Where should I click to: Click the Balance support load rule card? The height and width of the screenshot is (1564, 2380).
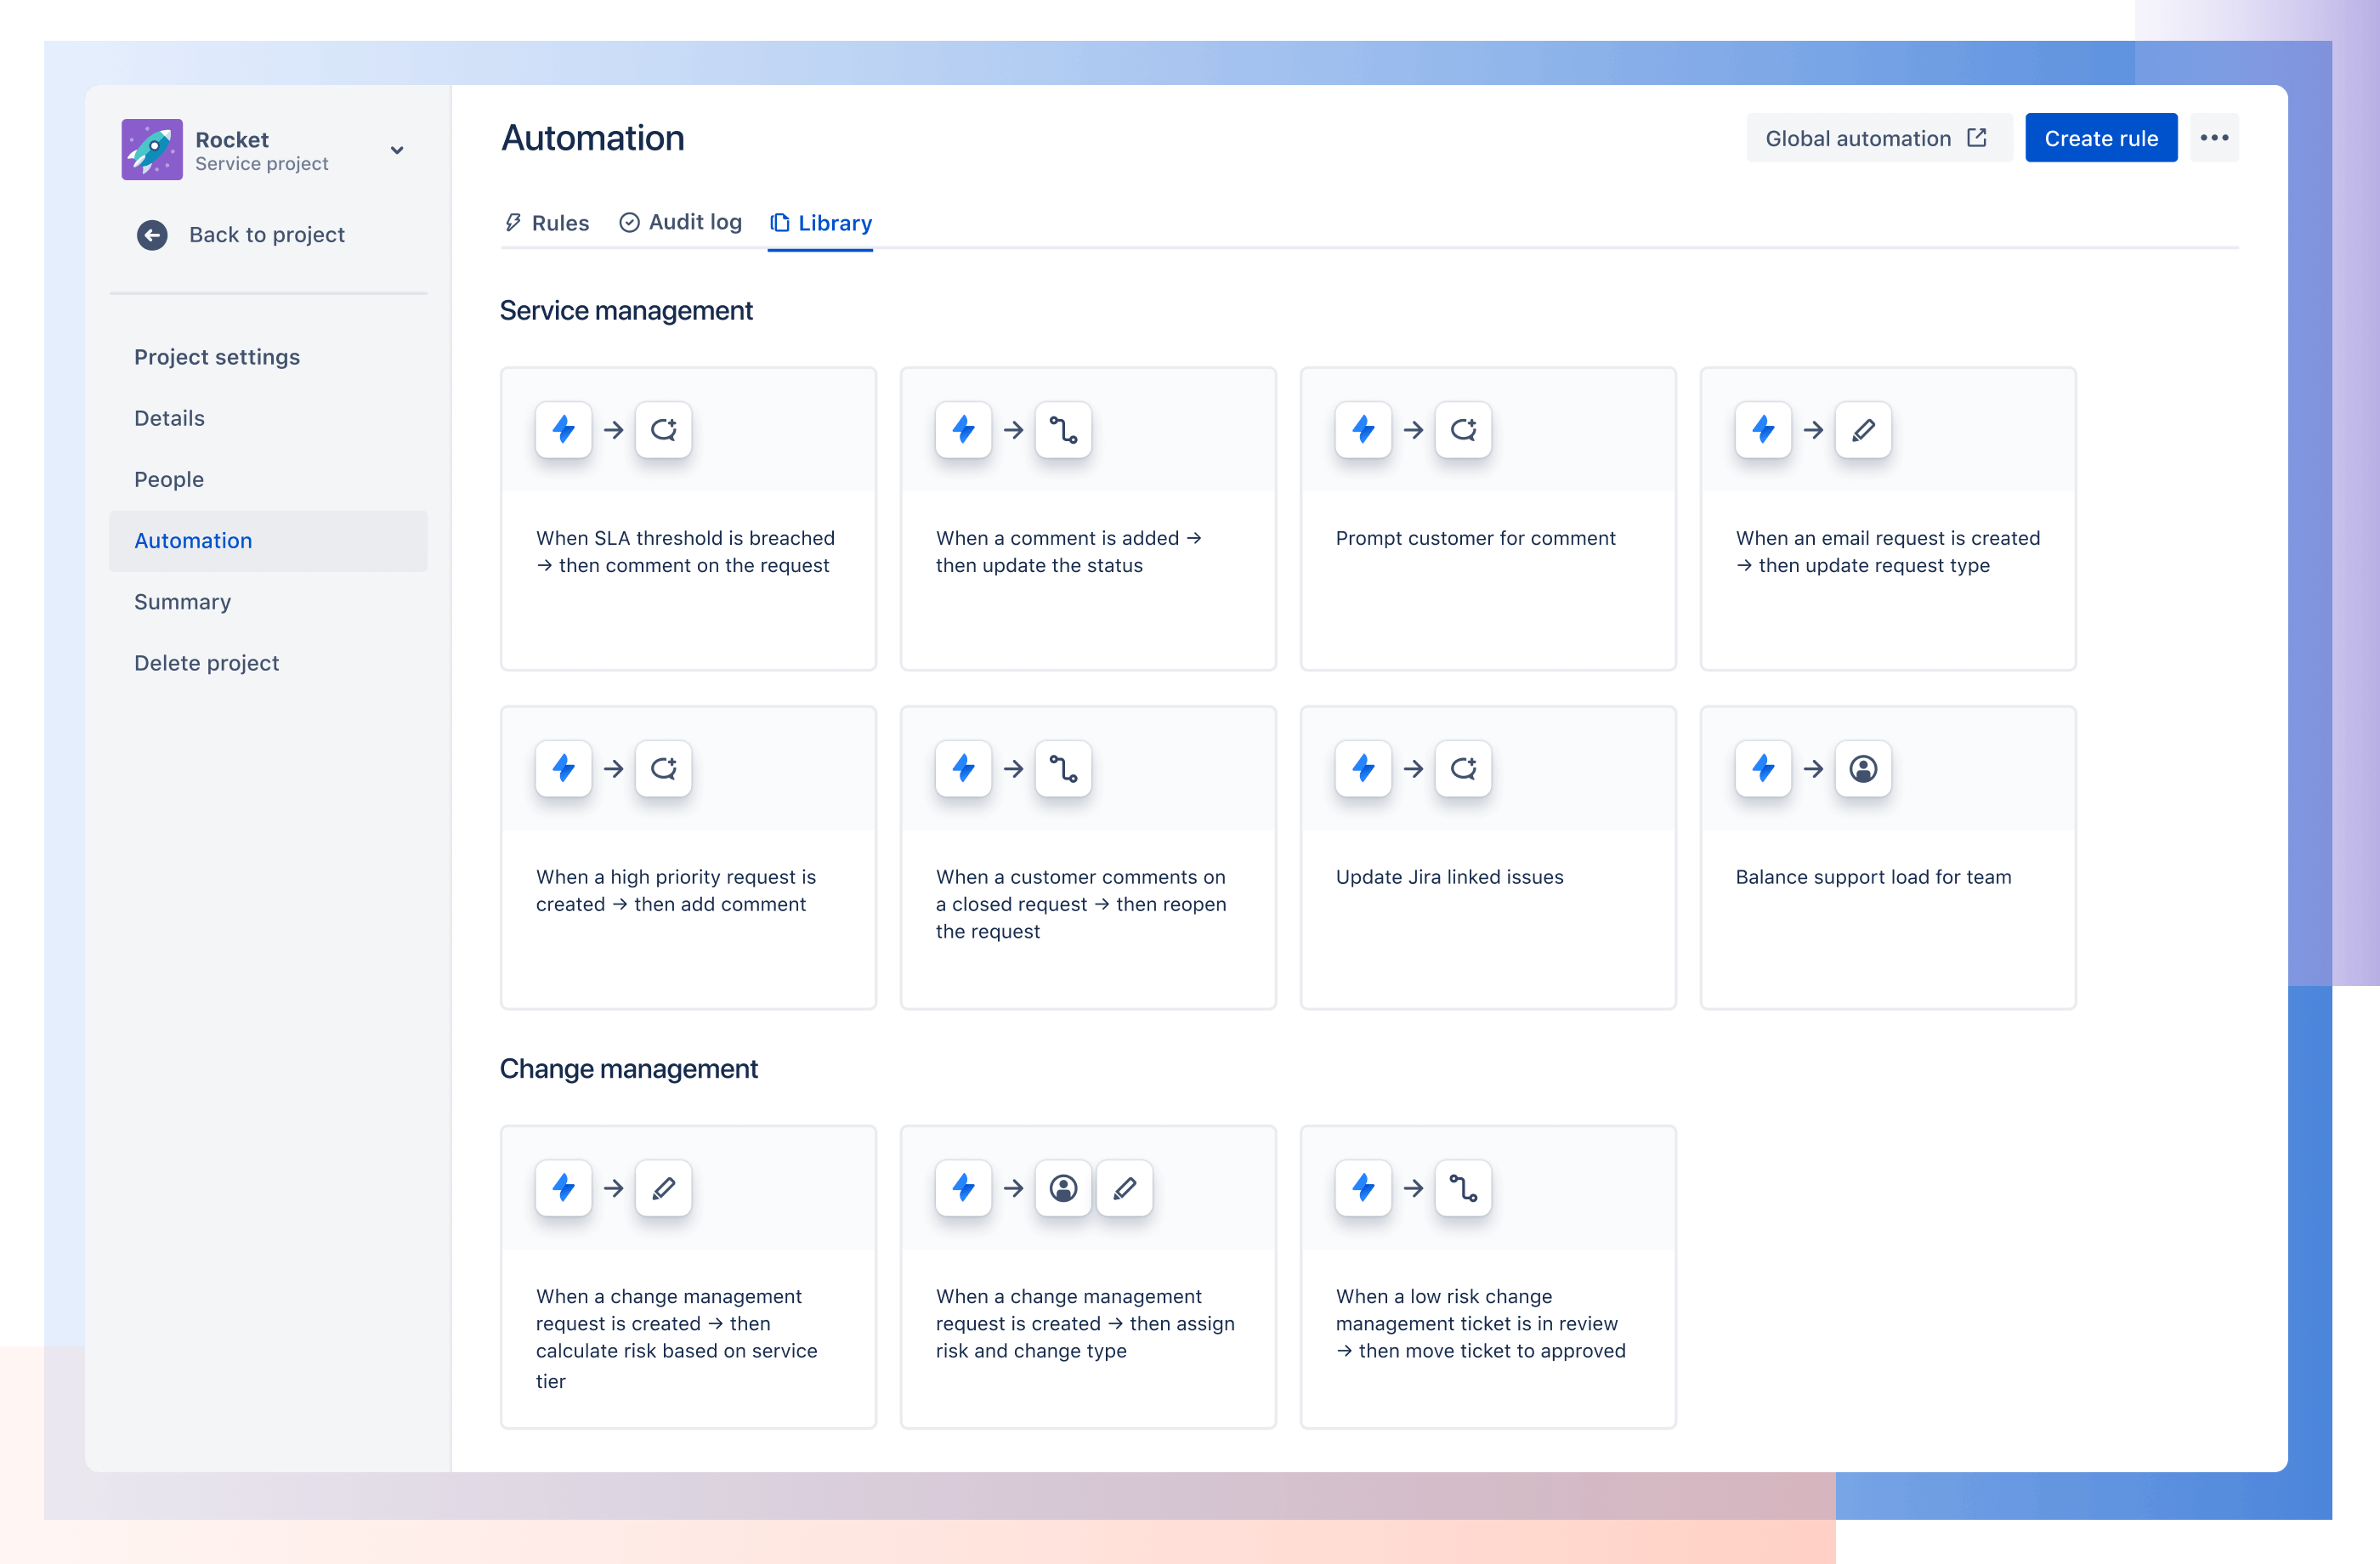pyautogui.click(x=1888, y=855)
